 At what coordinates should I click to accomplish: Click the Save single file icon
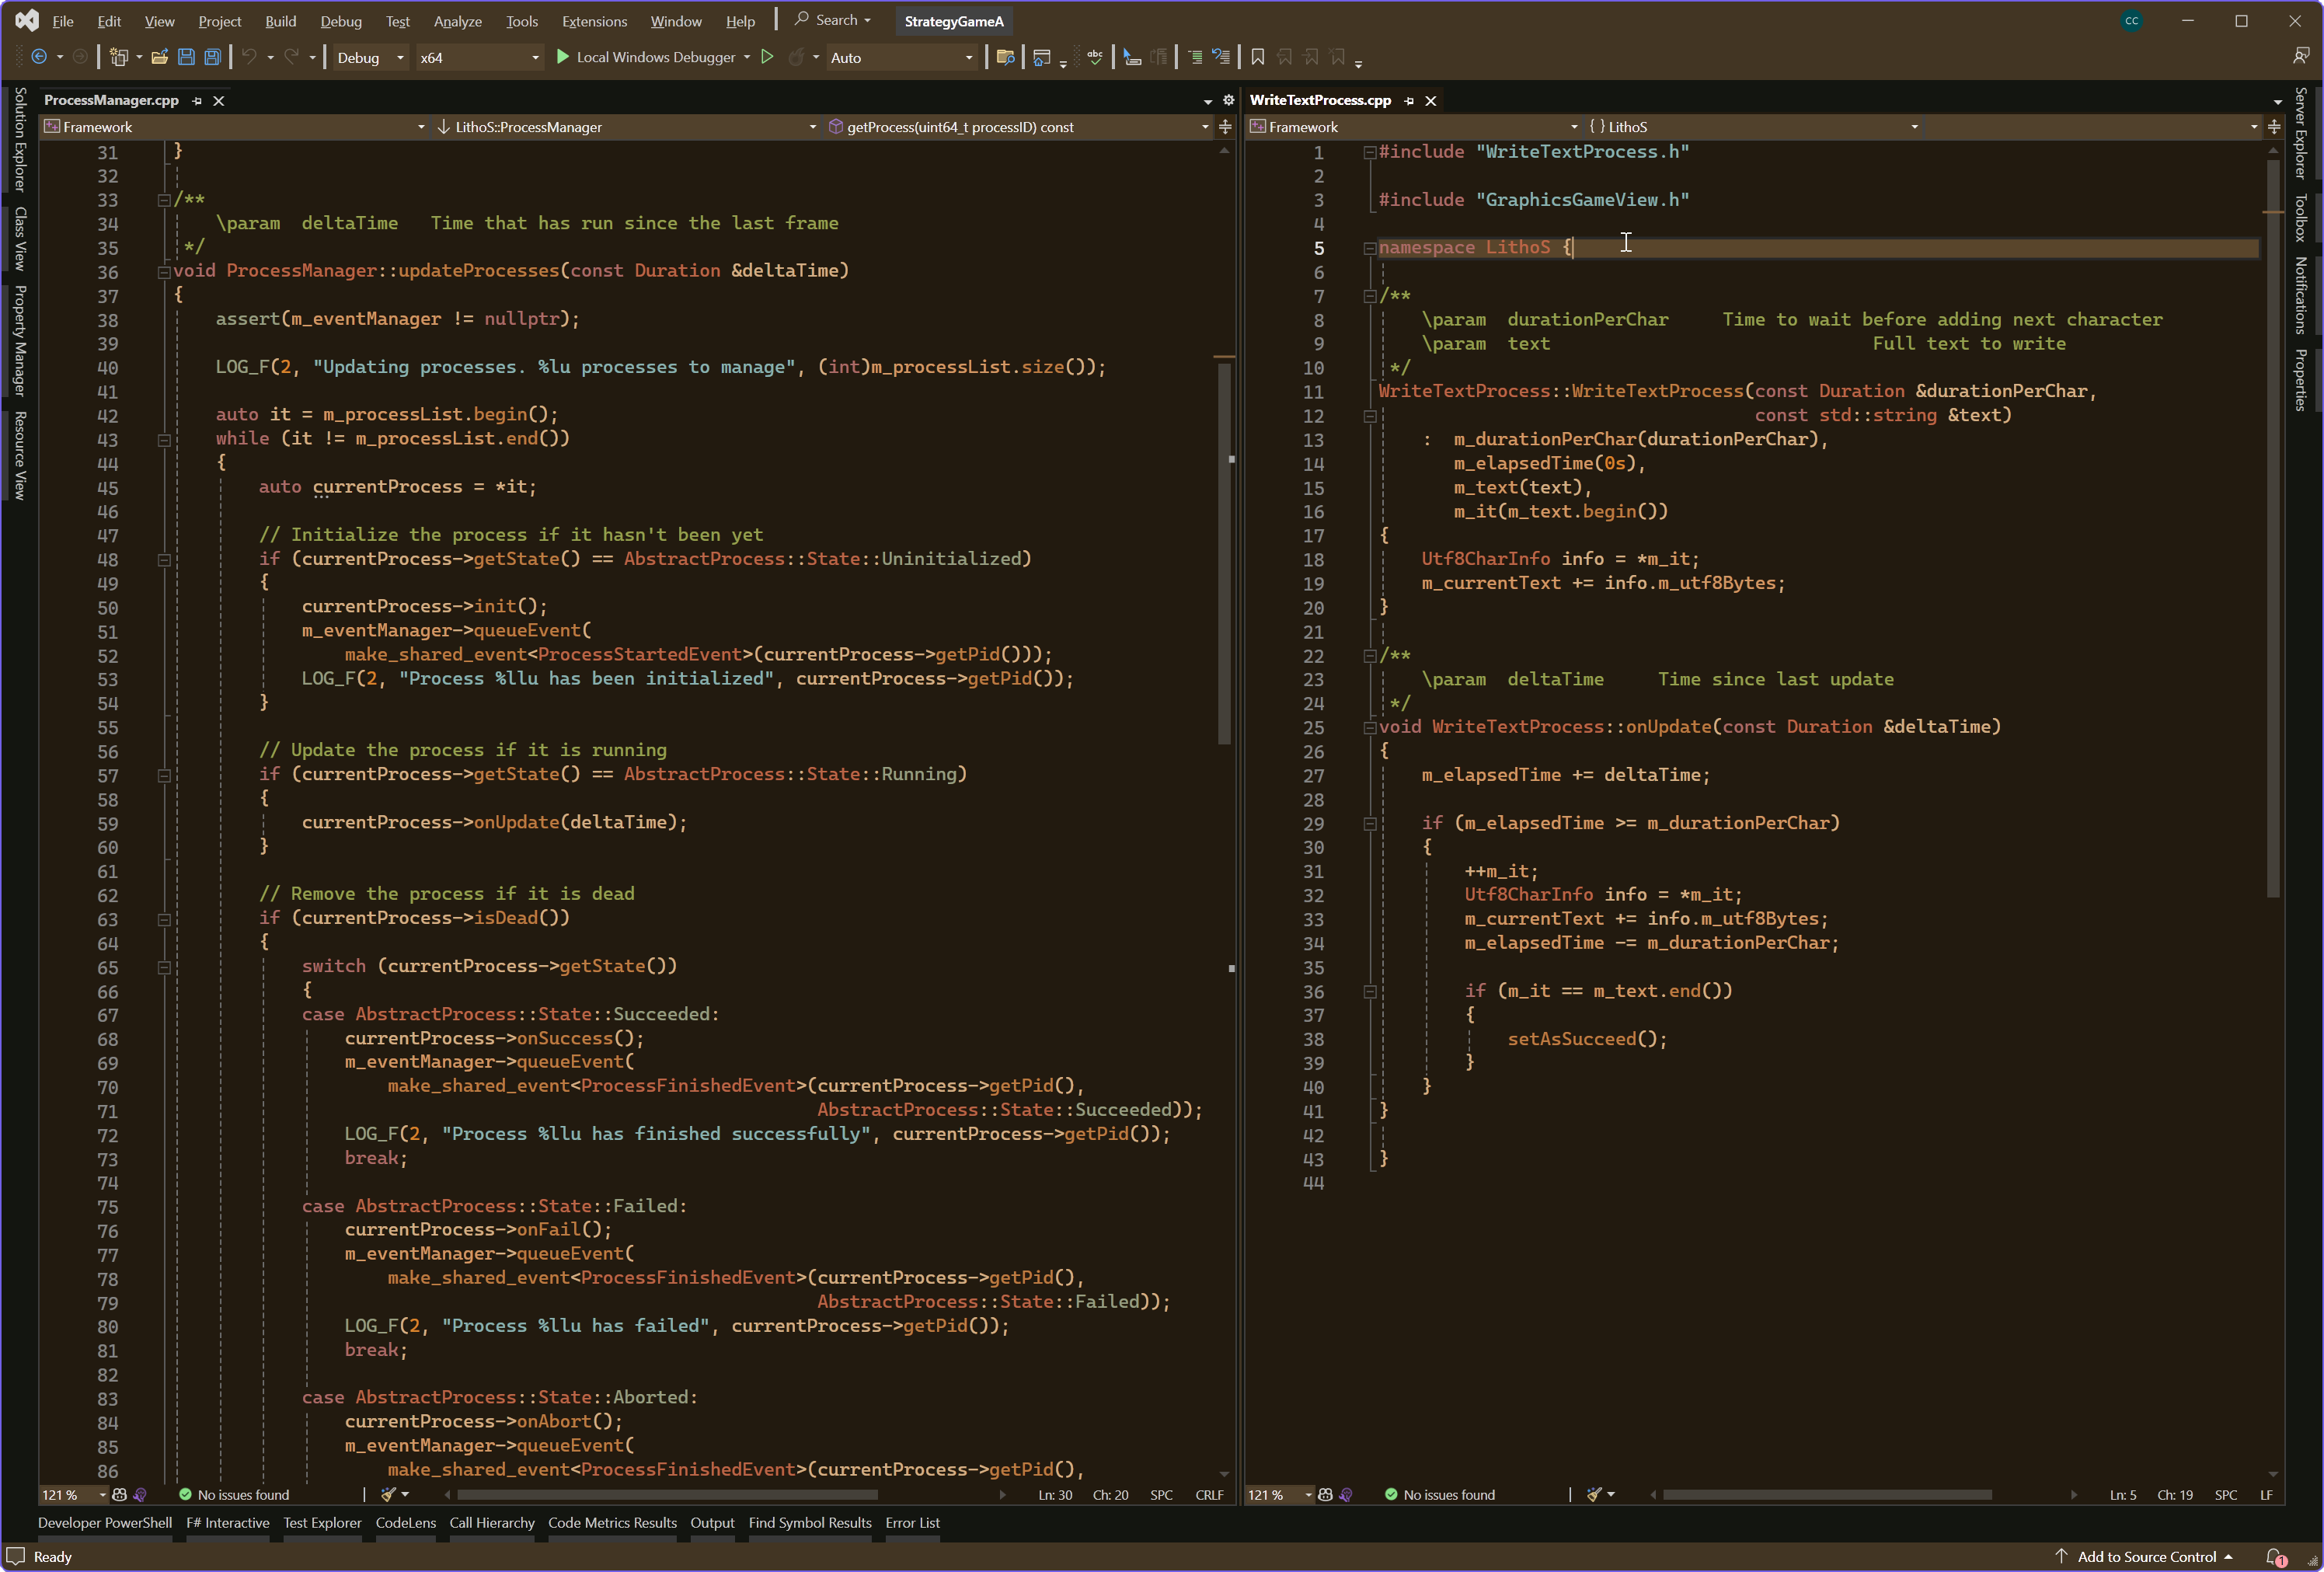click(x=186, y=57)
